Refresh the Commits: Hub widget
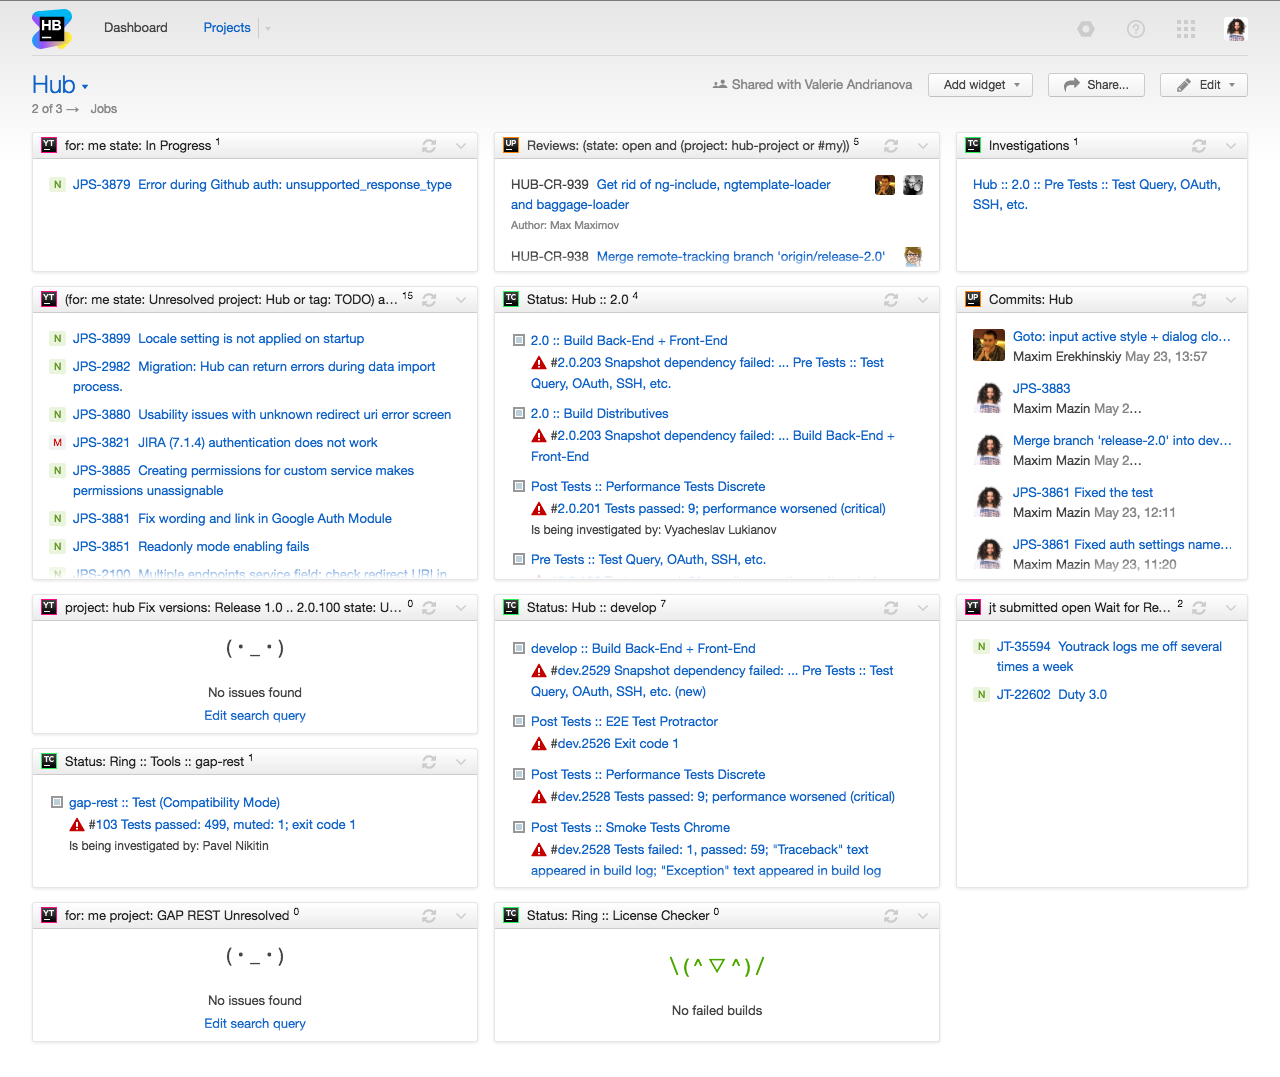Screen dimensions: 1280x1077 (1199, 300)
